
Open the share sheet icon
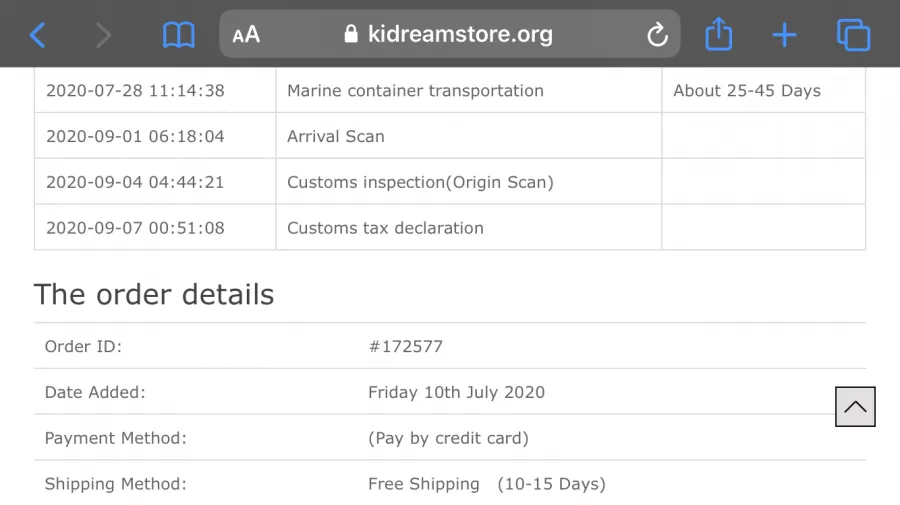(719, 34)
